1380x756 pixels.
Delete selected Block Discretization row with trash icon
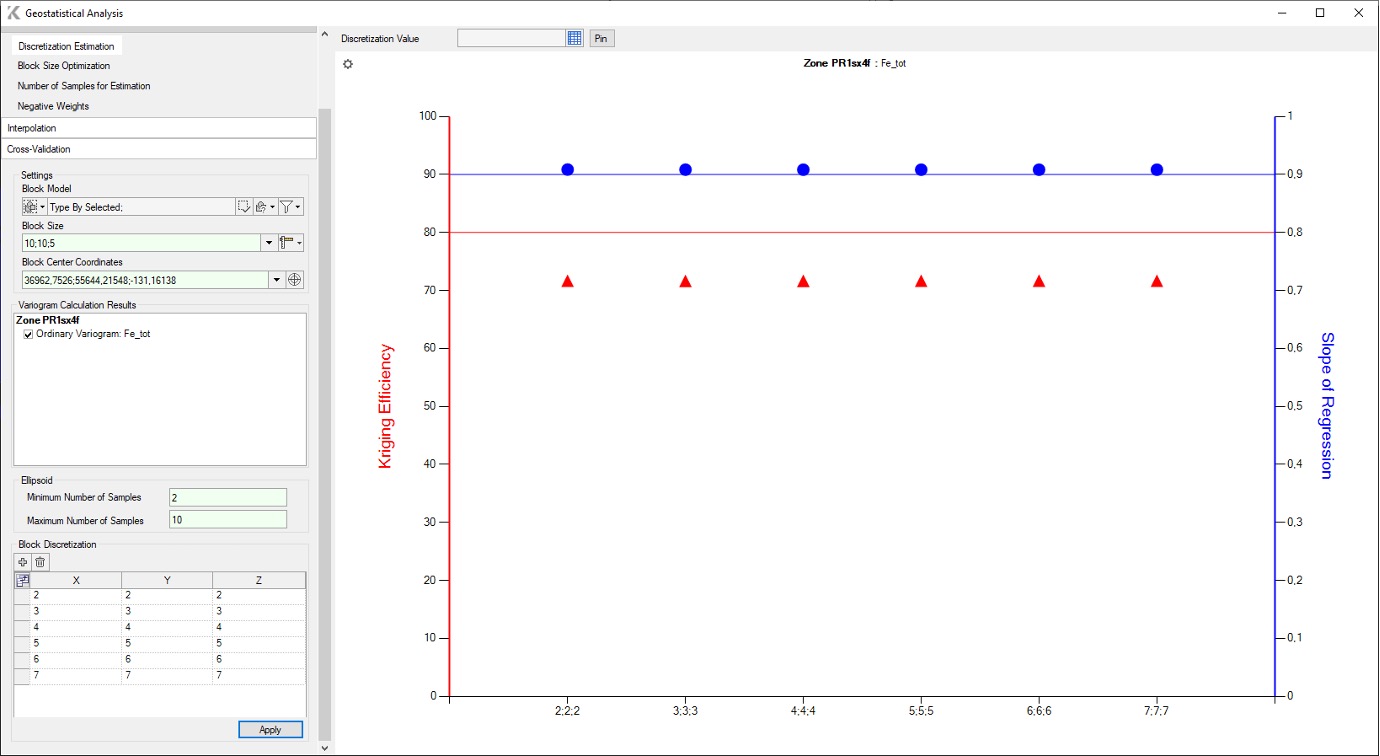tap(39, 562)
